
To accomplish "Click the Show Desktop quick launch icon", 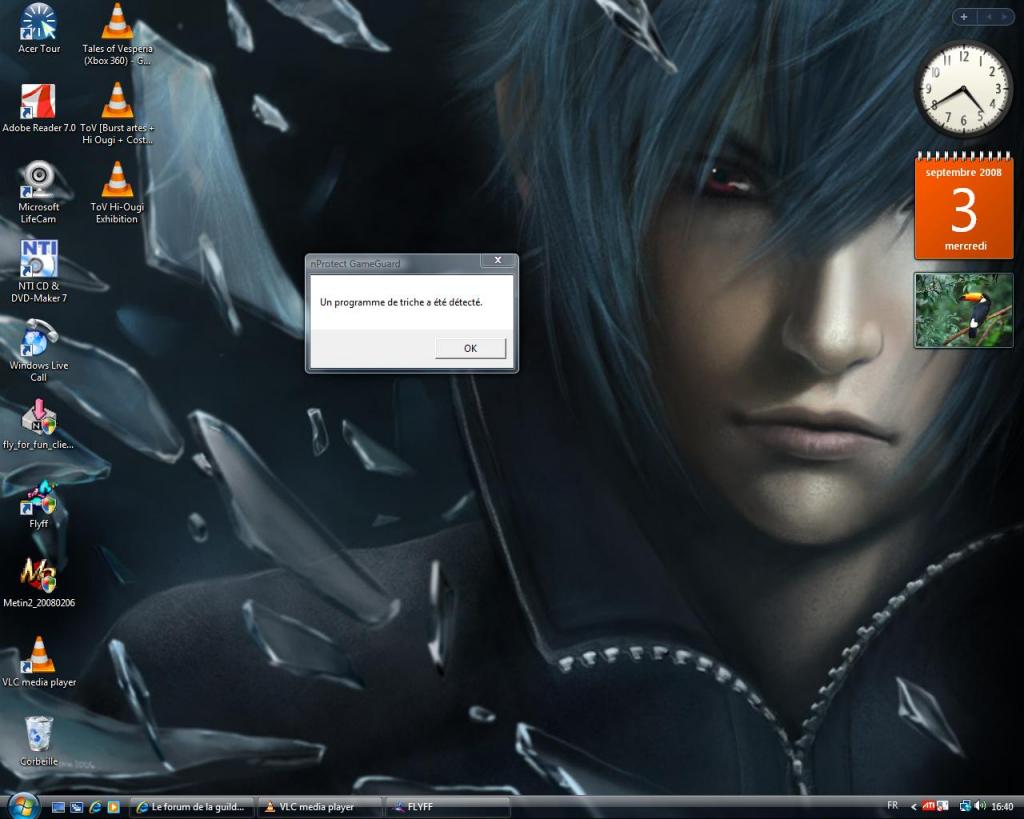I will (58, 807).
